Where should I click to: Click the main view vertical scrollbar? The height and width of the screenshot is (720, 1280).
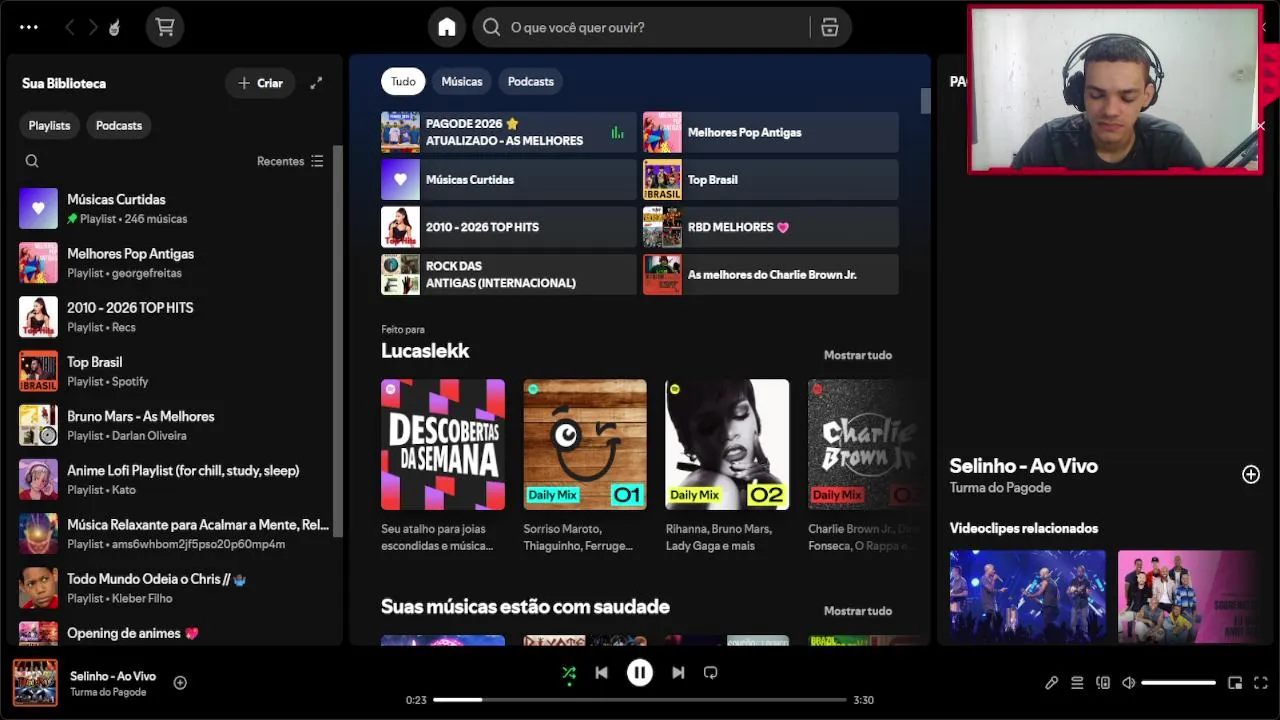(x=926, y=100)
